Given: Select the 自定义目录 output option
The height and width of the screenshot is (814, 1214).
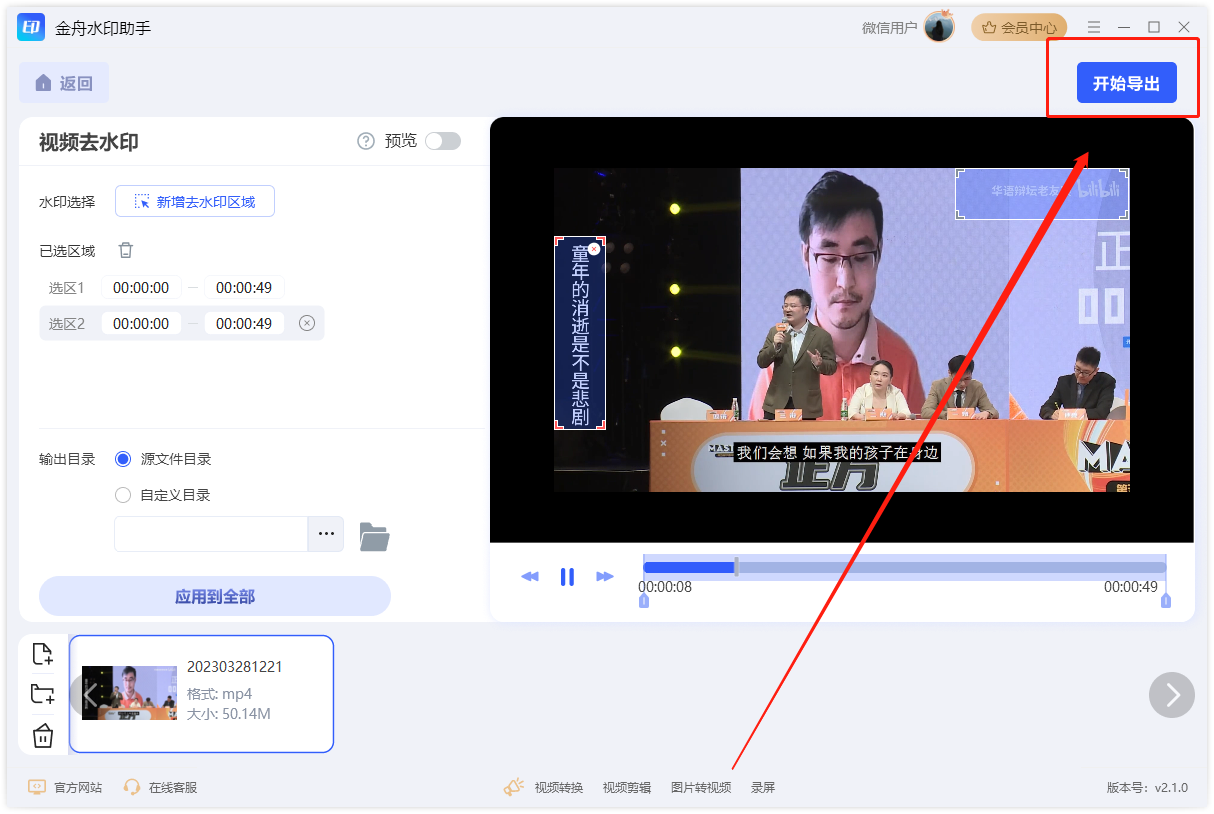Looking at the screenshot, I should coord(122,494).
